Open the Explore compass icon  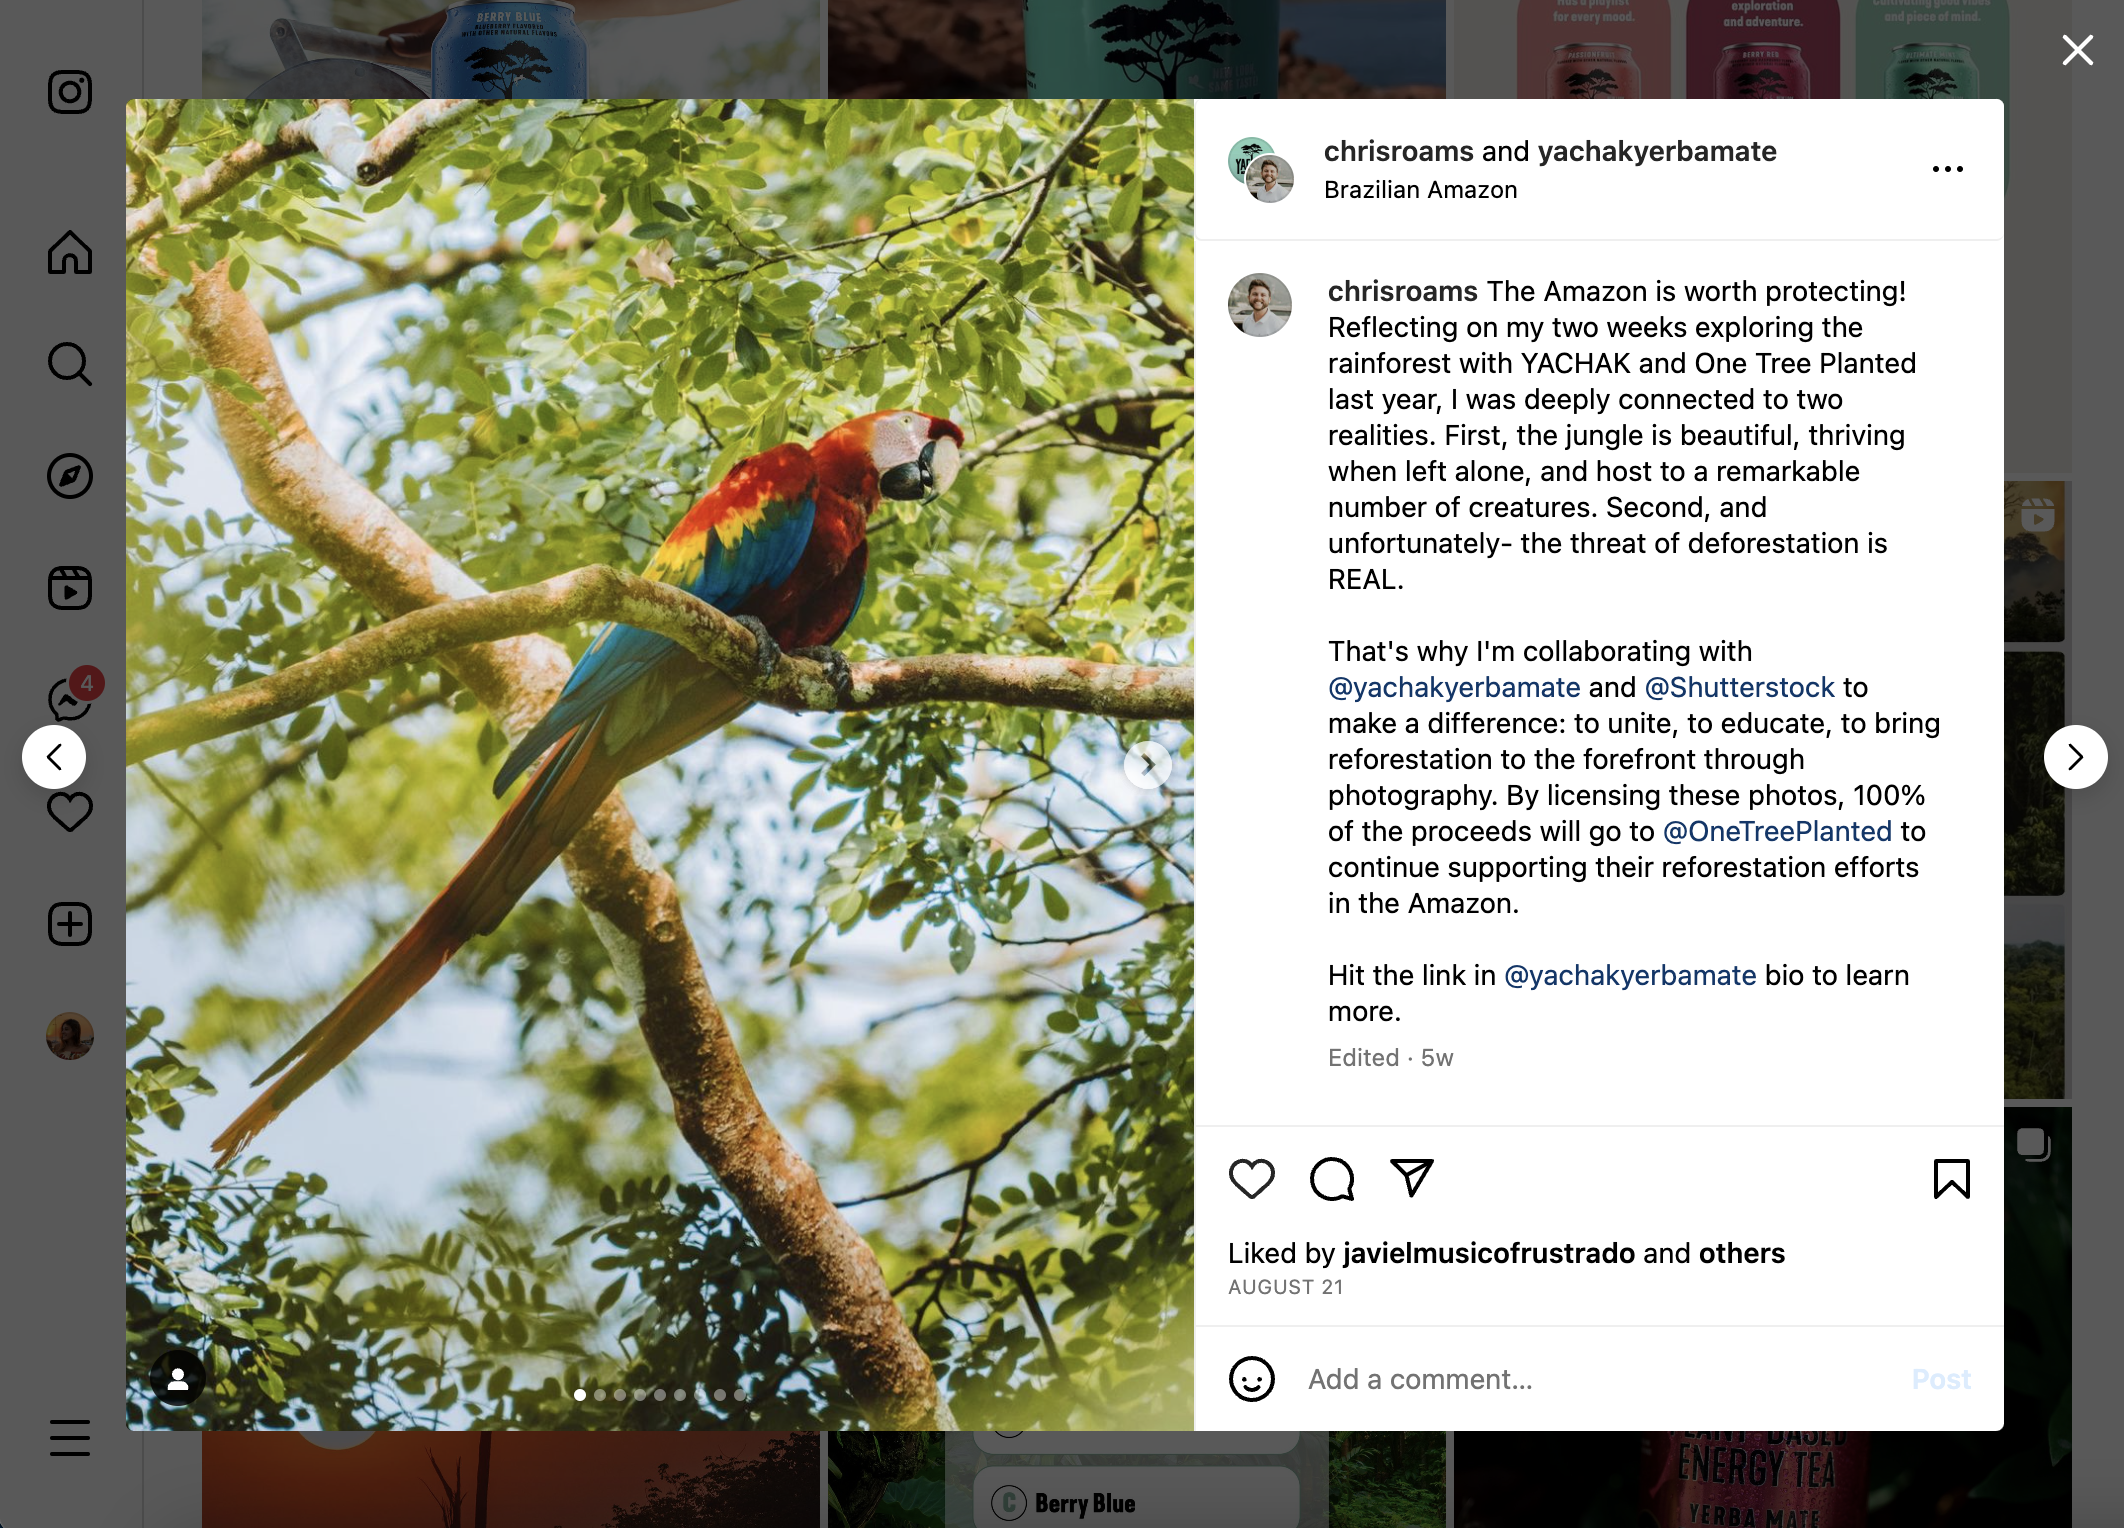[70, 476]
